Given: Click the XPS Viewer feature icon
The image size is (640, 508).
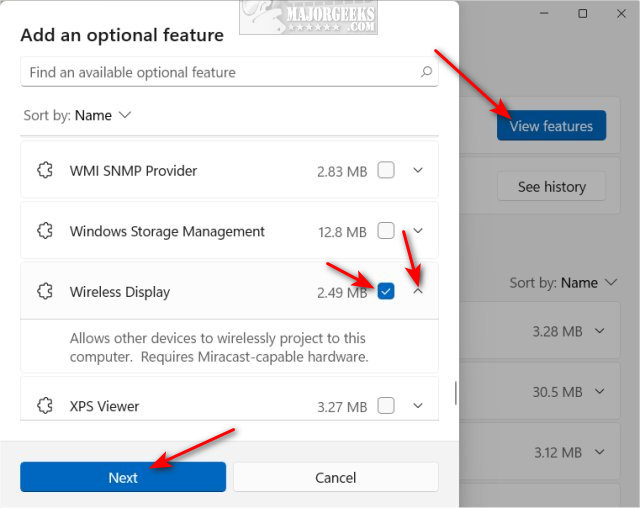Looking at the screenshot, I should (44, 406).
